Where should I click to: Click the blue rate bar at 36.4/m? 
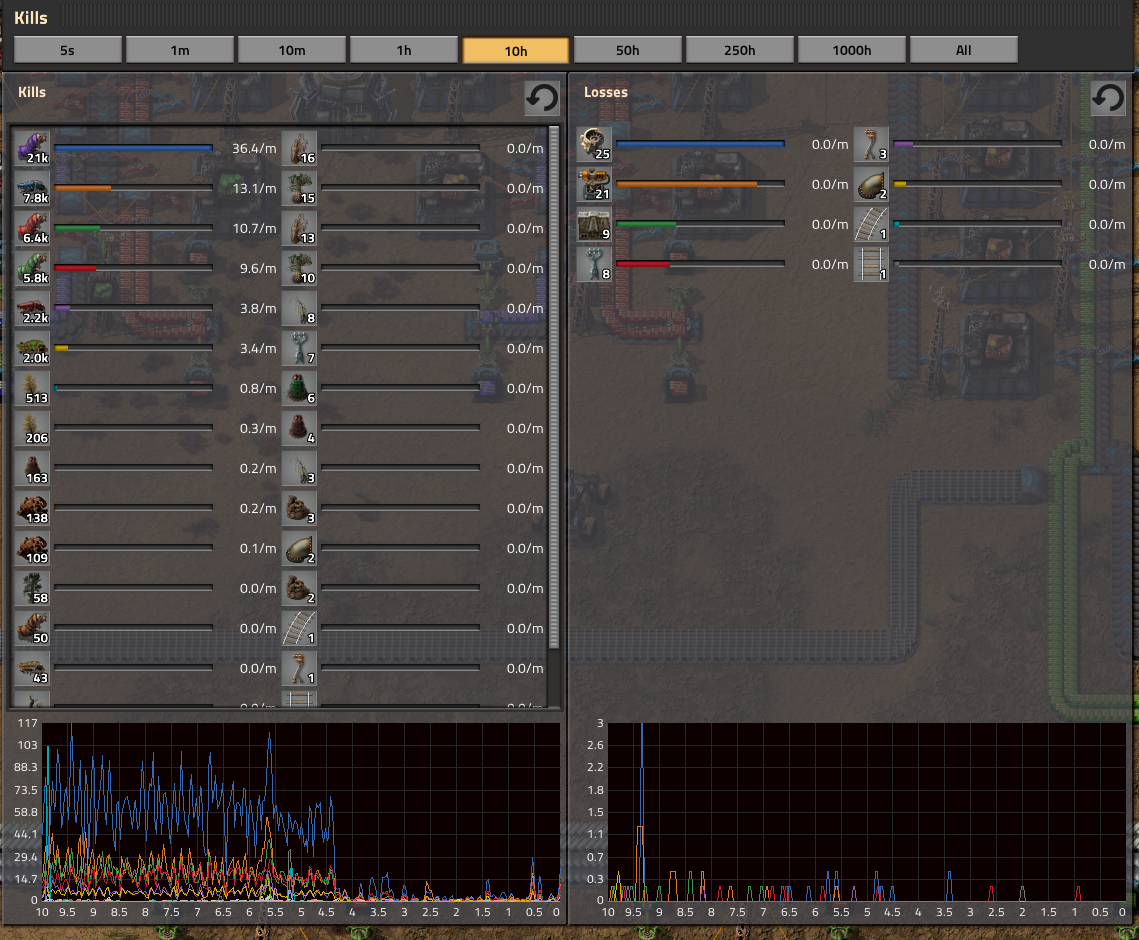click(x=133, y=148)
